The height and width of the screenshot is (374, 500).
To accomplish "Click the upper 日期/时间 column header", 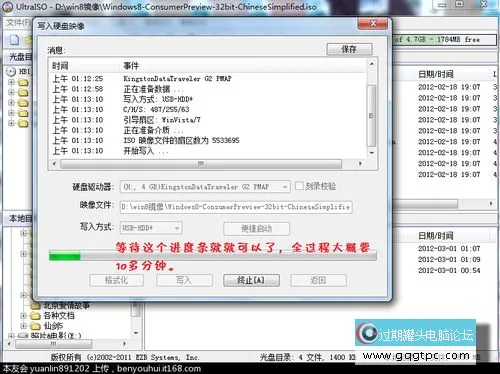I will 436,74.
